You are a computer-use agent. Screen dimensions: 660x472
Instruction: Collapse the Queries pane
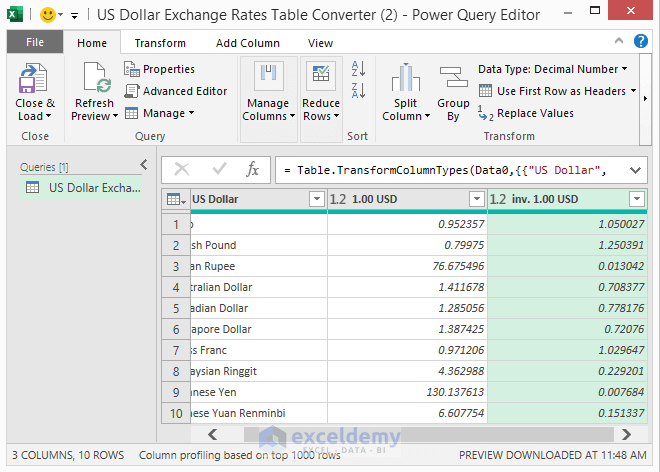coord(144,165)
